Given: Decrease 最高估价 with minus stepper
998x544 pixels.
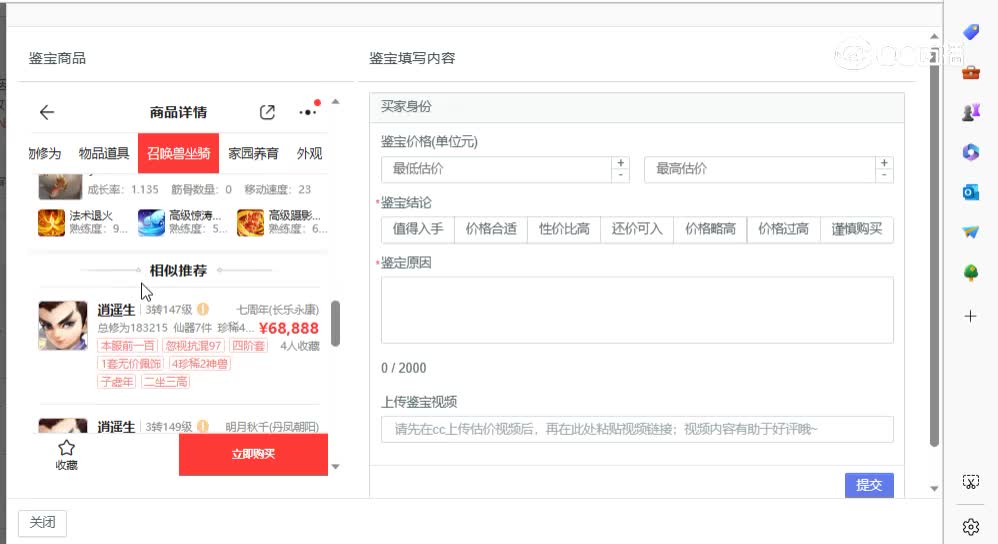Looking at the screenshot, I should pos(884,176).
